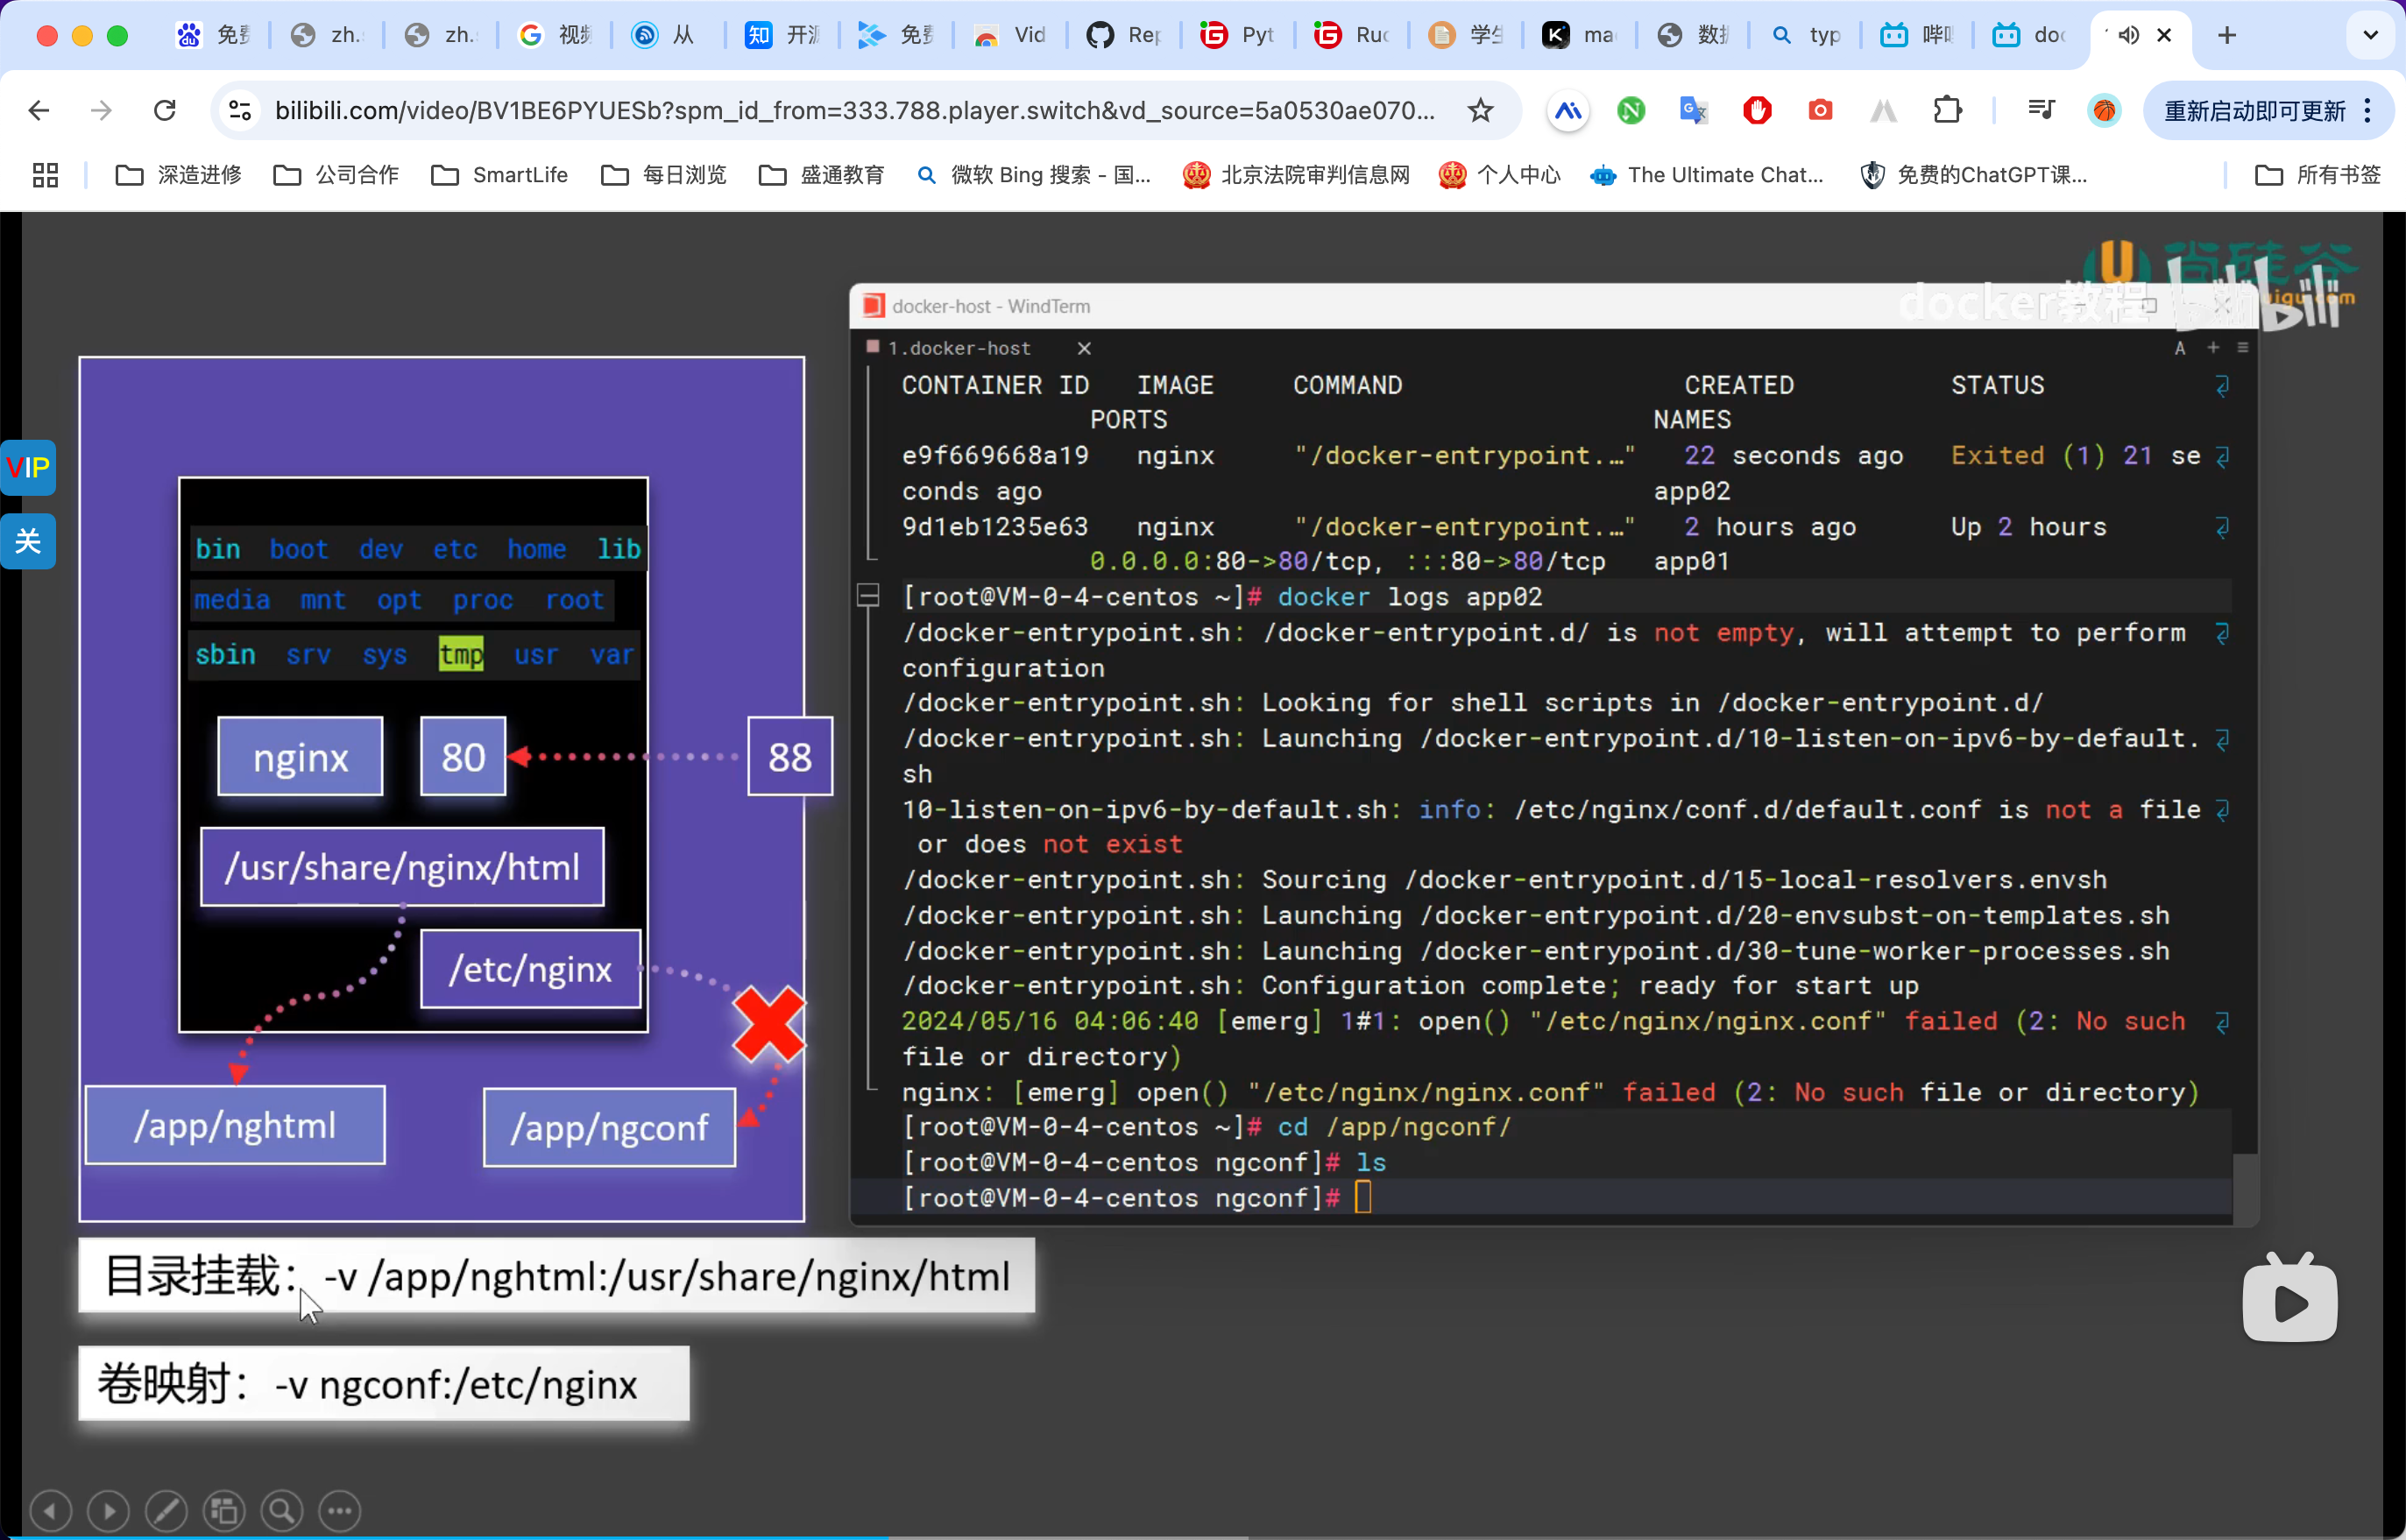Toggle the VIP side panel button
The height and width of the screenshot is (1540, 2406).
coord(28,467)
